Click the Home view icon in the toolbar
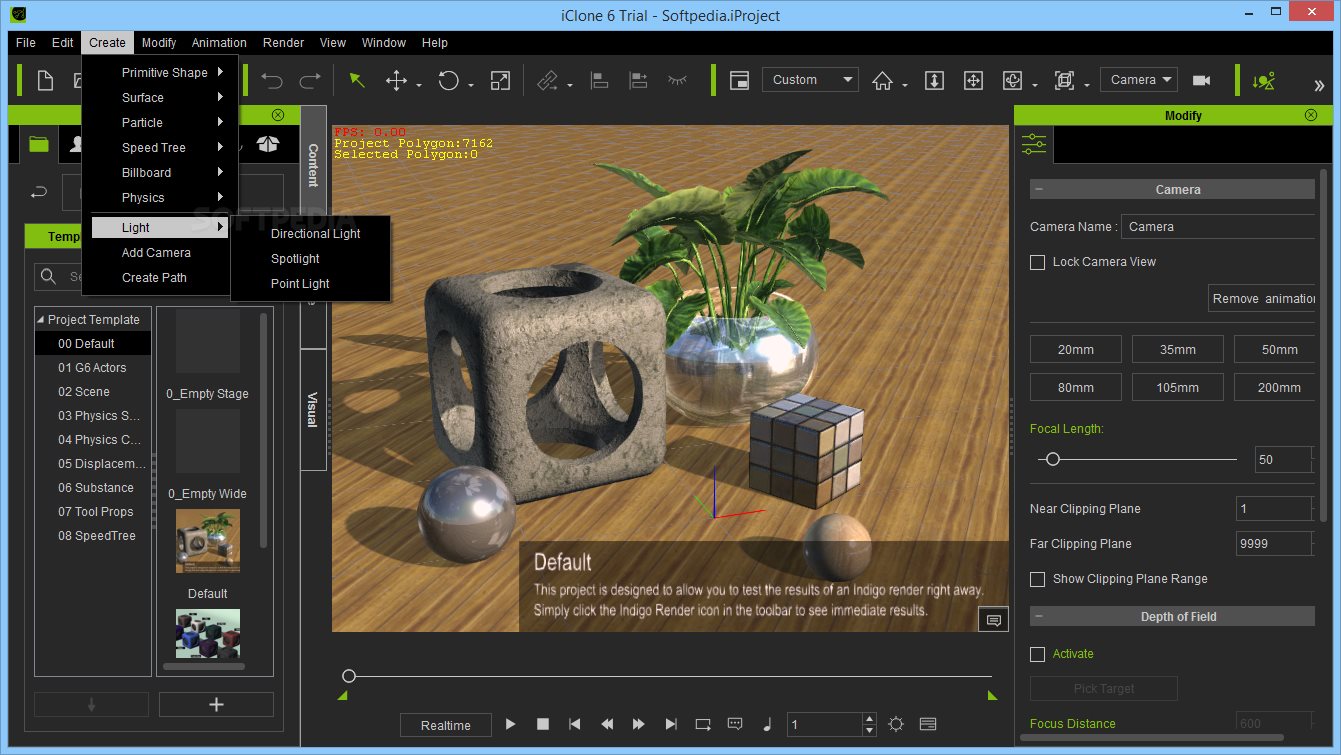 coord(882,80)
